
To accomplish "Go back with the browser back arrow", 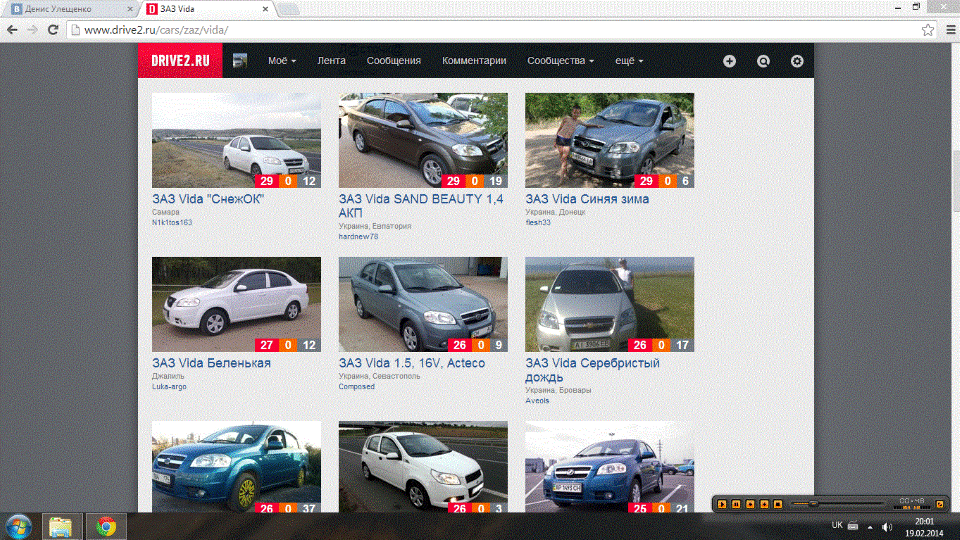I will pyautogui.click(x=12, y=29).
